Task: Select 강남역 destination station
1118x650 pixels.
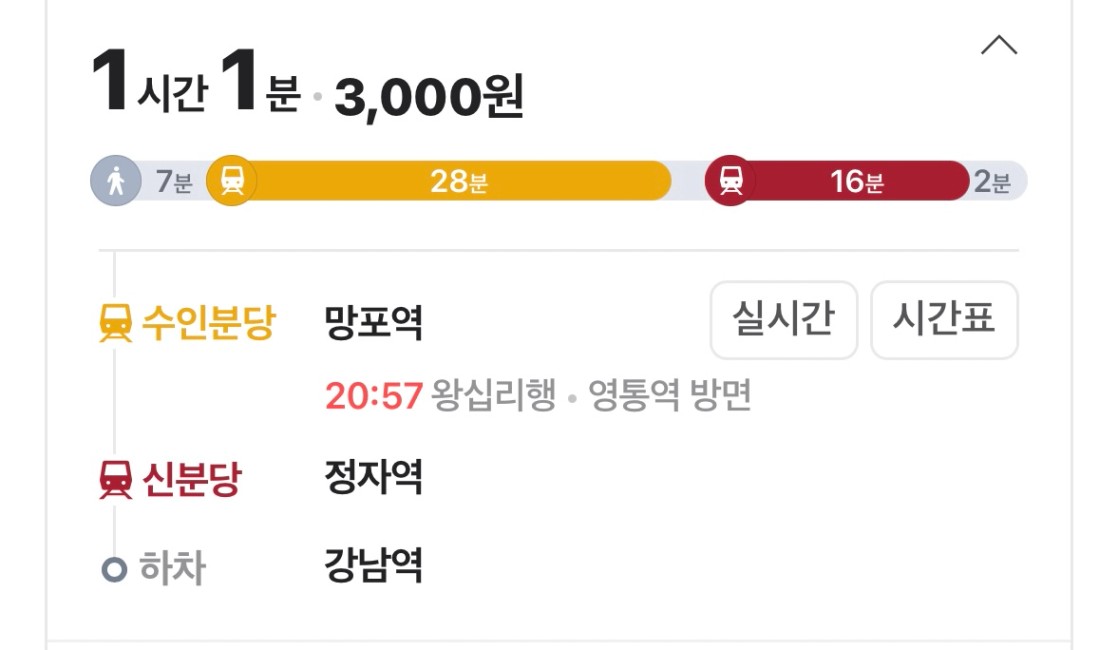Action: point(374,565)
